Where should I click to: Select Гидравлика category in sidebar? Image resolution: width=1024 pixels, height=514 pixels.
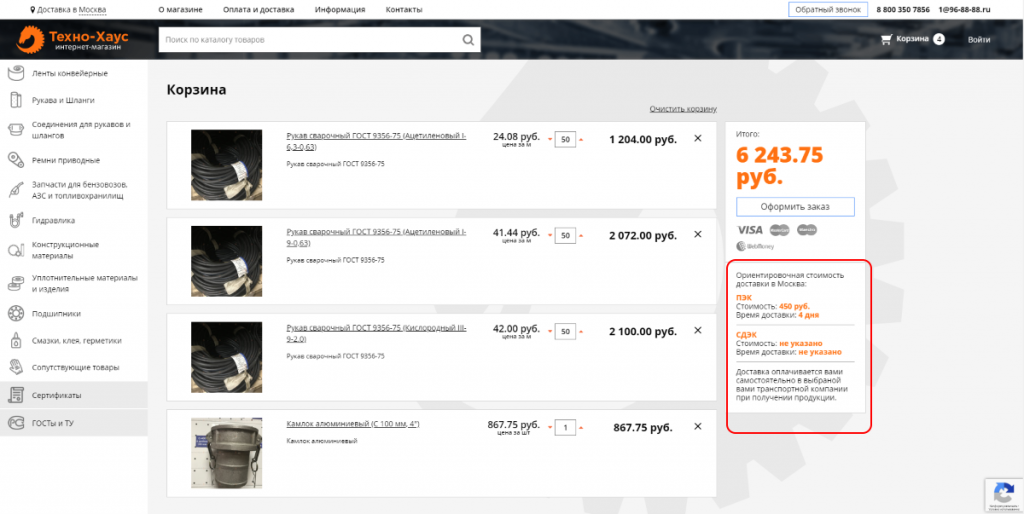[54, 220]
